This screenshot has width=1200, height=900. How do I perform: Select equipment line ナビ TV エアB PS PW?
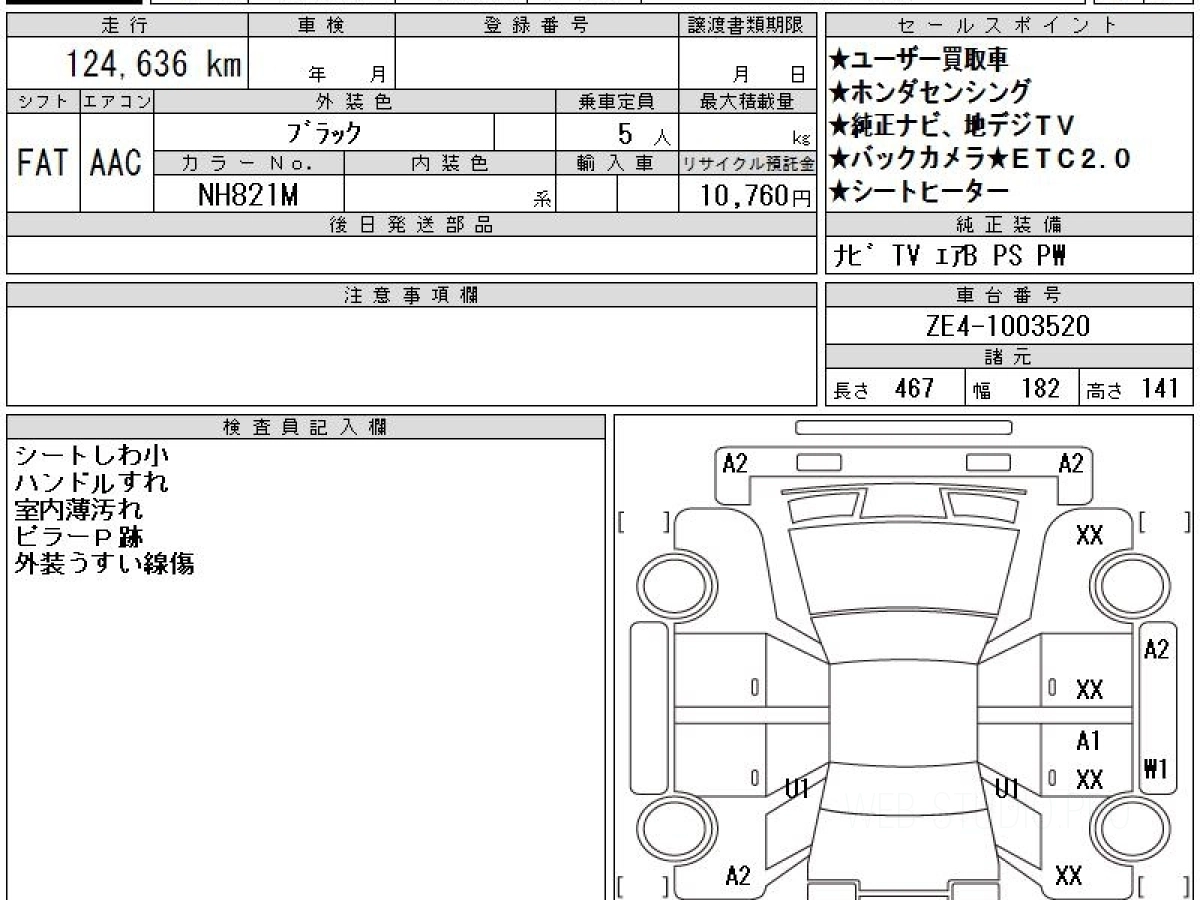(951, 256)
